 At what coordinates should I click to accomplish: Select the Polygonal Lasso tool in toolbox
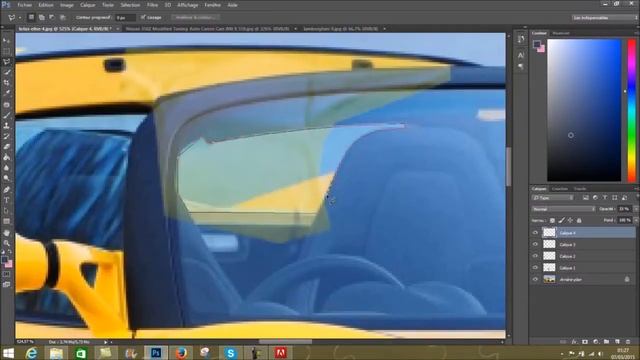click(7, 62)
